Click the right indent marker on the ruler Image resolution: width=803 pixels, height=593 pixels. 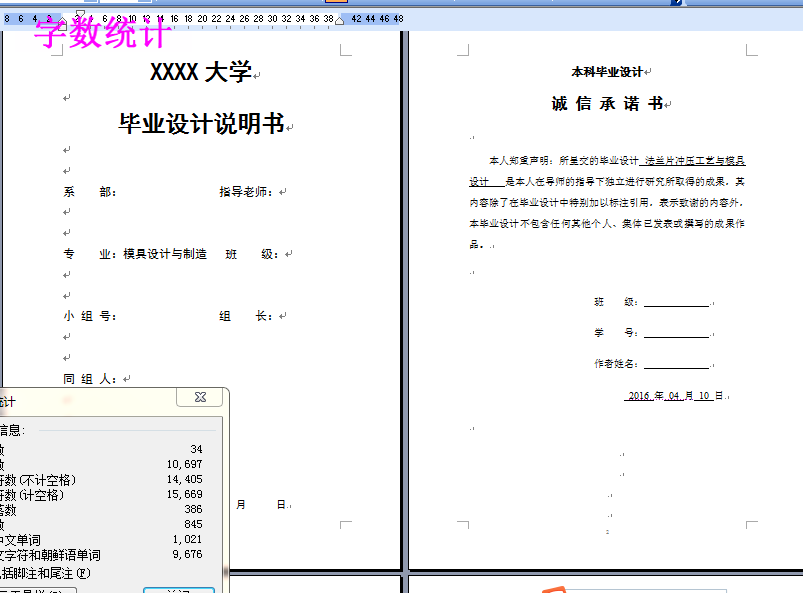(339, 21)
